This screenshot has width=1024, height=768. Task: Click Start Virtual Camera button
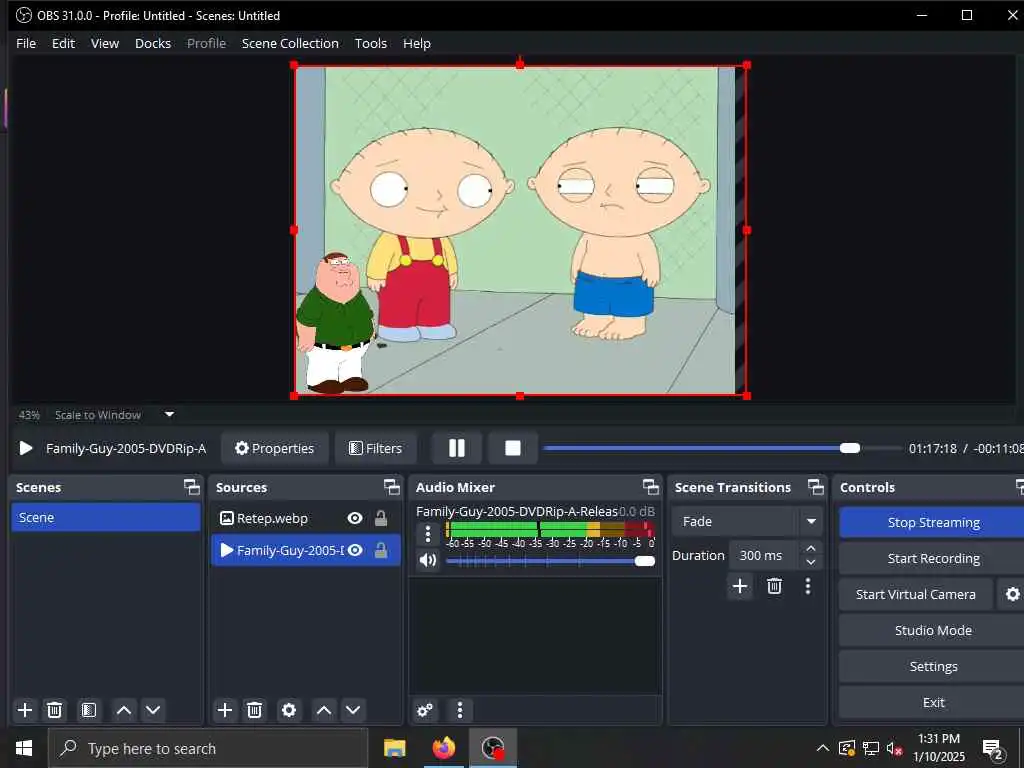[916, 594]
